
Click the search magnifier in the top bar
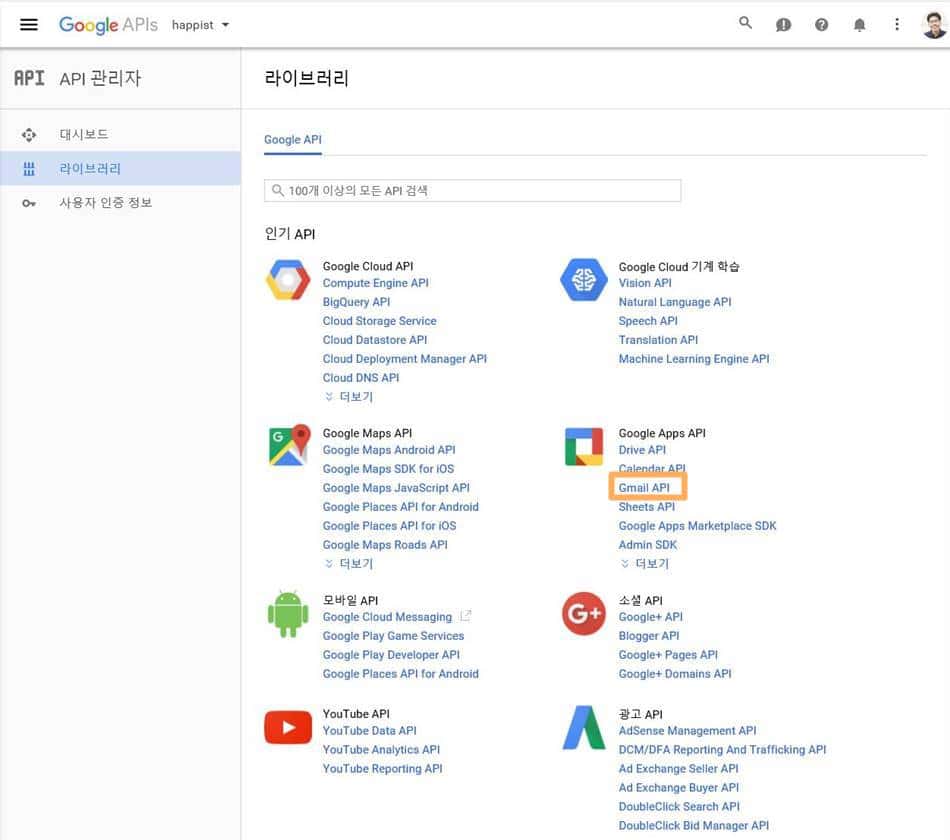point(745,23)
